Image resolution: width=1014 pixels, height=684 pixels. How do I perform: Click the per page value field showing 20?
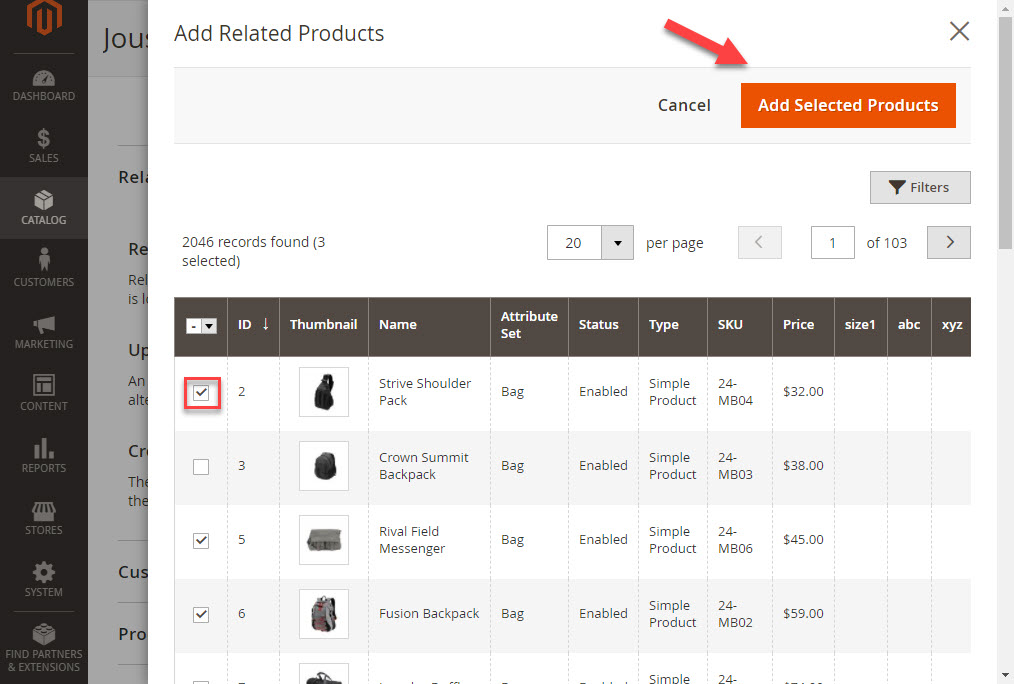tap(574, 242)
